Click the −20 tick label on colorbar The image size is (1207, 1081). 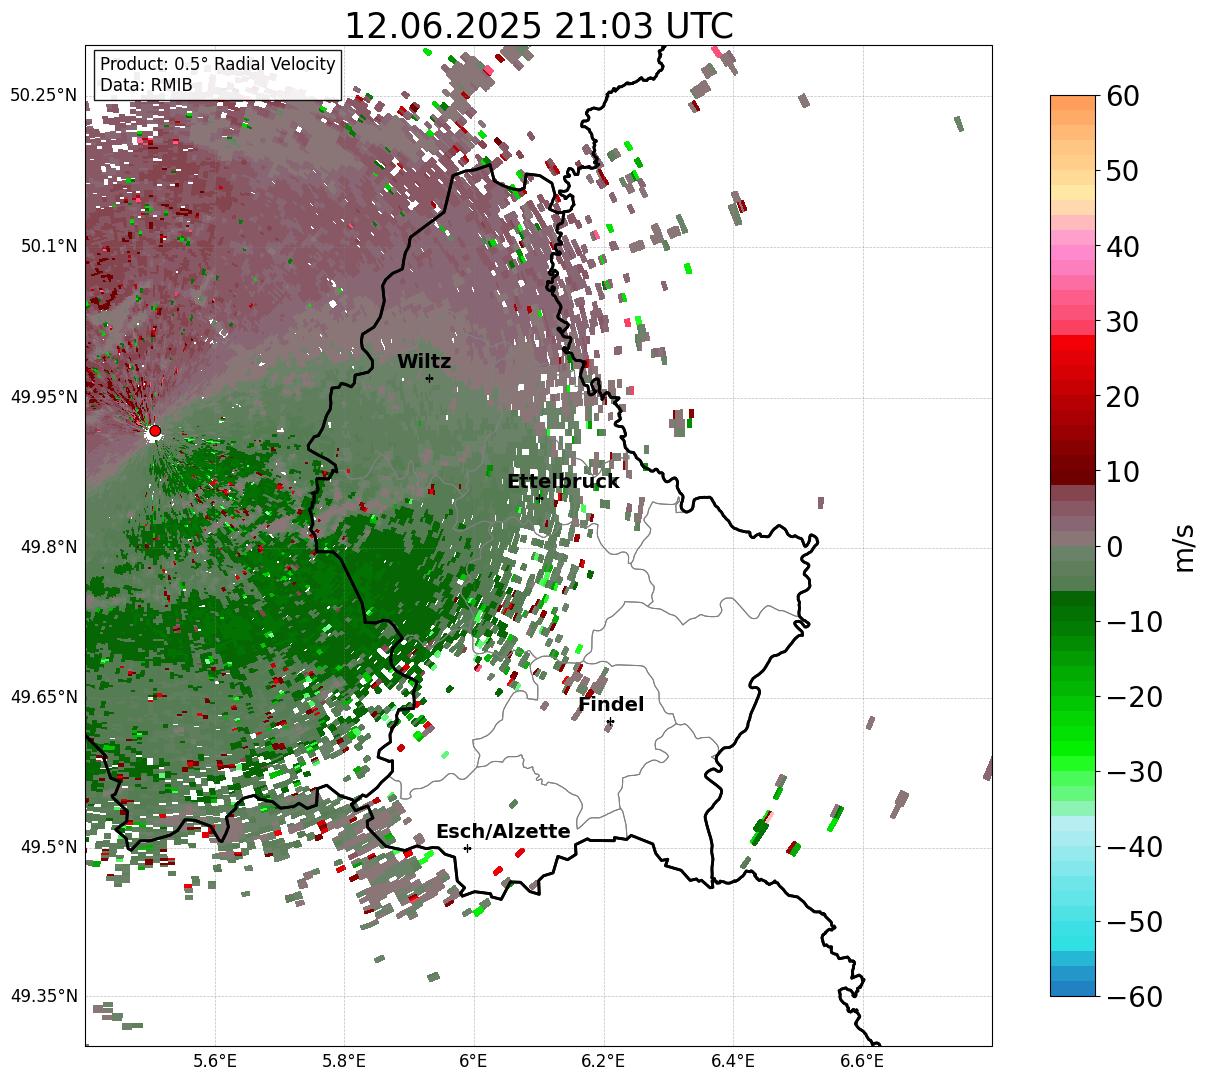point(1134,697)
